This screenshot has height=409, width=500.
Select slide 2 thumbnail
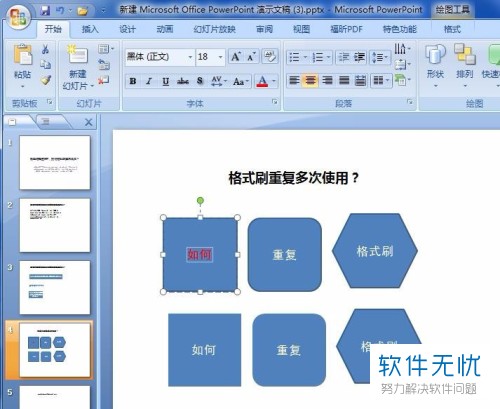click(55, 225)
